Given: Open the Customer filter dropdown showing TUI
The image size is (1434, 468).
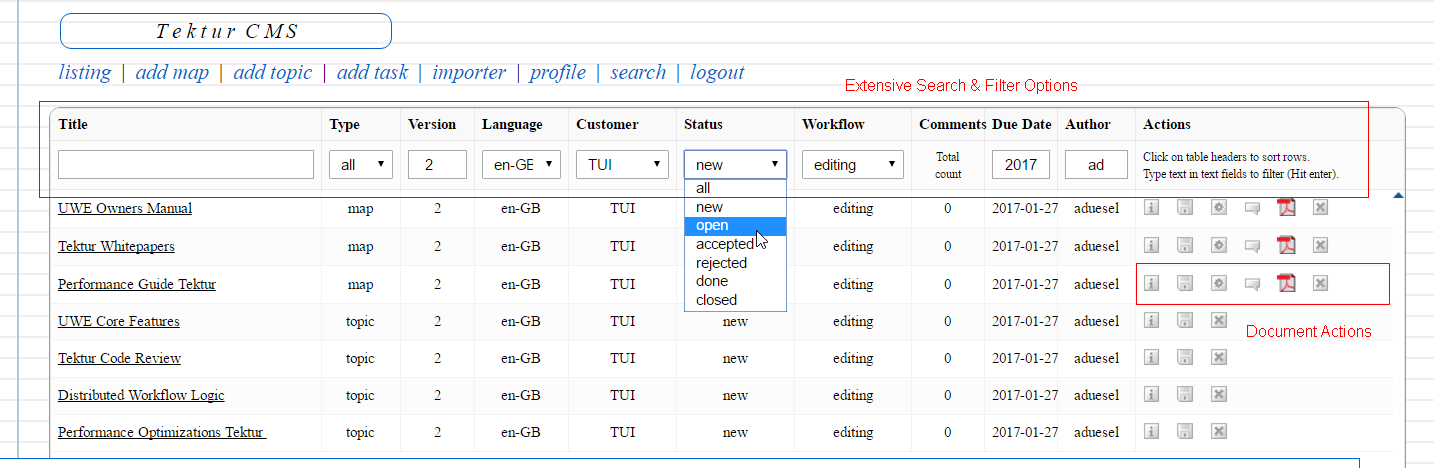Looking at the screenshot, I should coord(622,165).
